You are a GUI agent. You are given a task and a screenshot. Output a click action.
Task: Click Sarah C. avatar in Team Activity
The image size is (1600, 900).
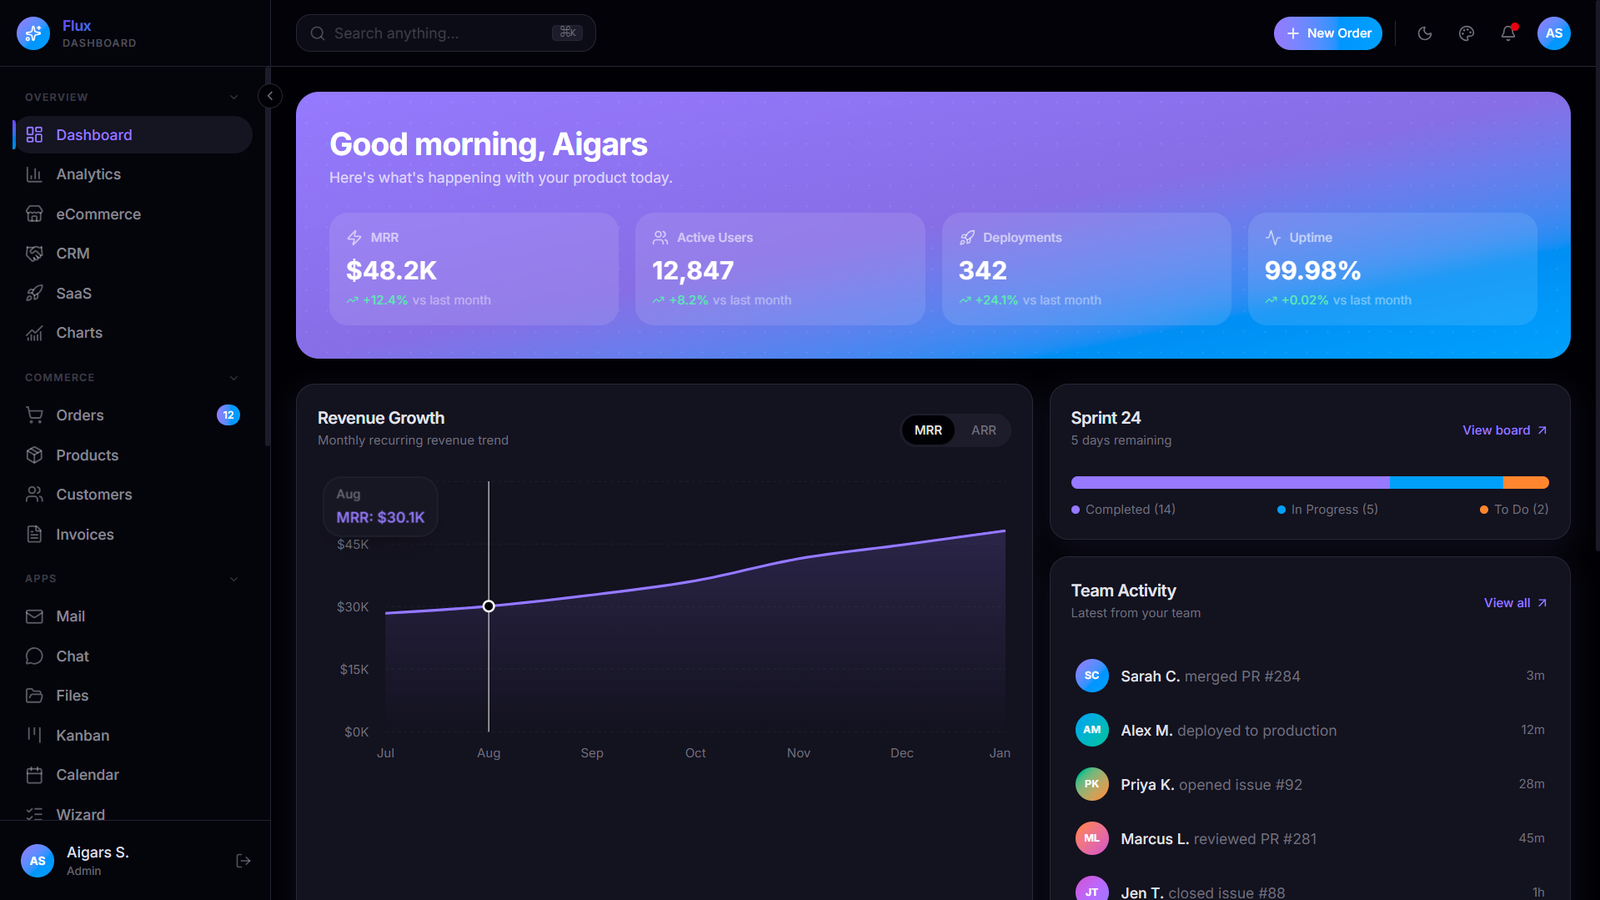pyautogui.click(x=1092, y=676)
